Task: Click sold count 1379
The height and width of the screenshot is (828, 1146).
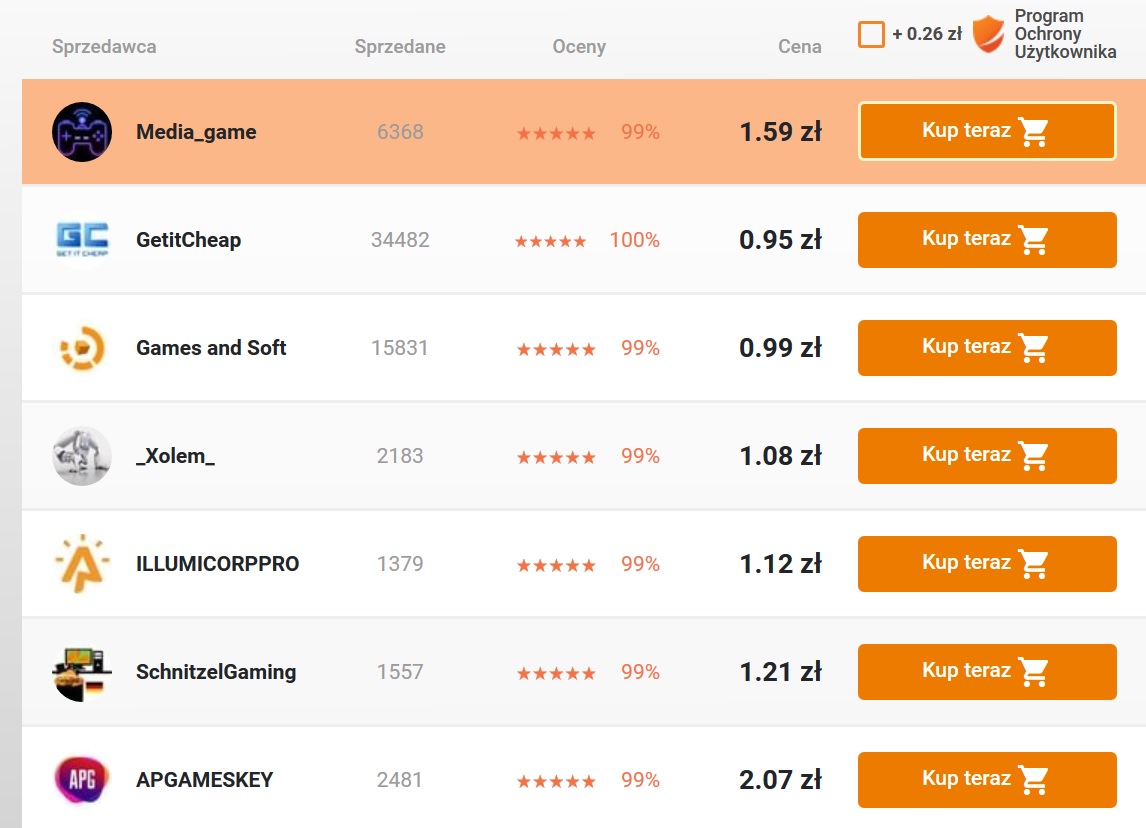Action: coord(400,563)
